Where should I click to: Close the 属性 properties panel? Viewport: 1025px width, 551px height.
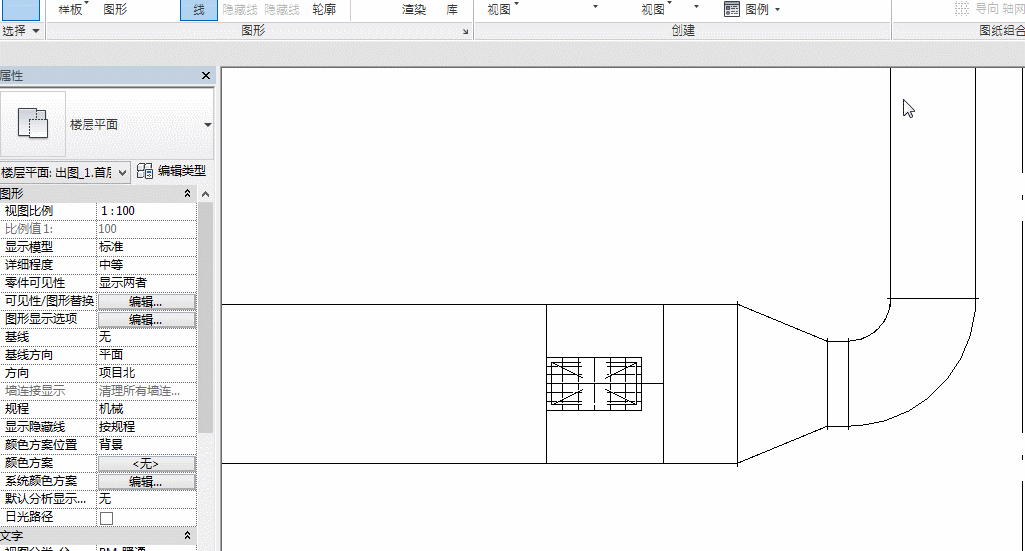pyautogui.click(x=206, y=76)
